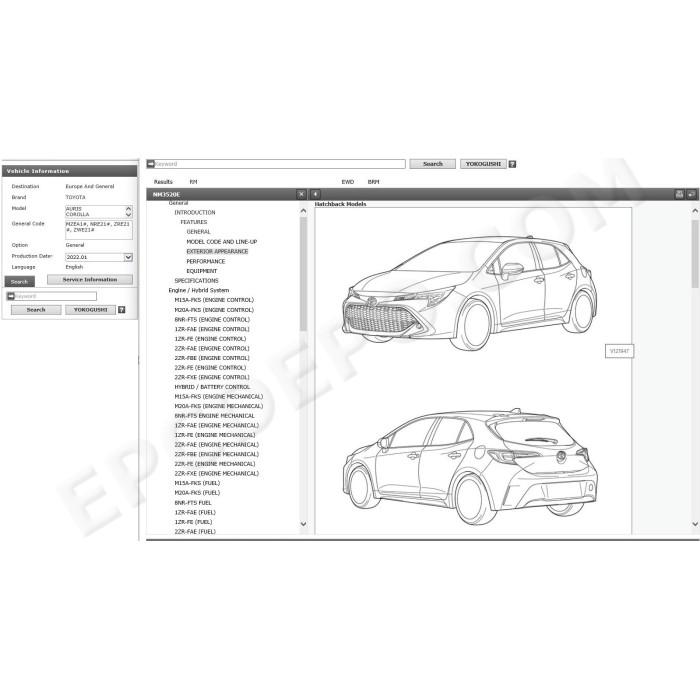The image size is (700, 700).
Task: Click the content pane scroll up arrow
Action: pos(695,211)
